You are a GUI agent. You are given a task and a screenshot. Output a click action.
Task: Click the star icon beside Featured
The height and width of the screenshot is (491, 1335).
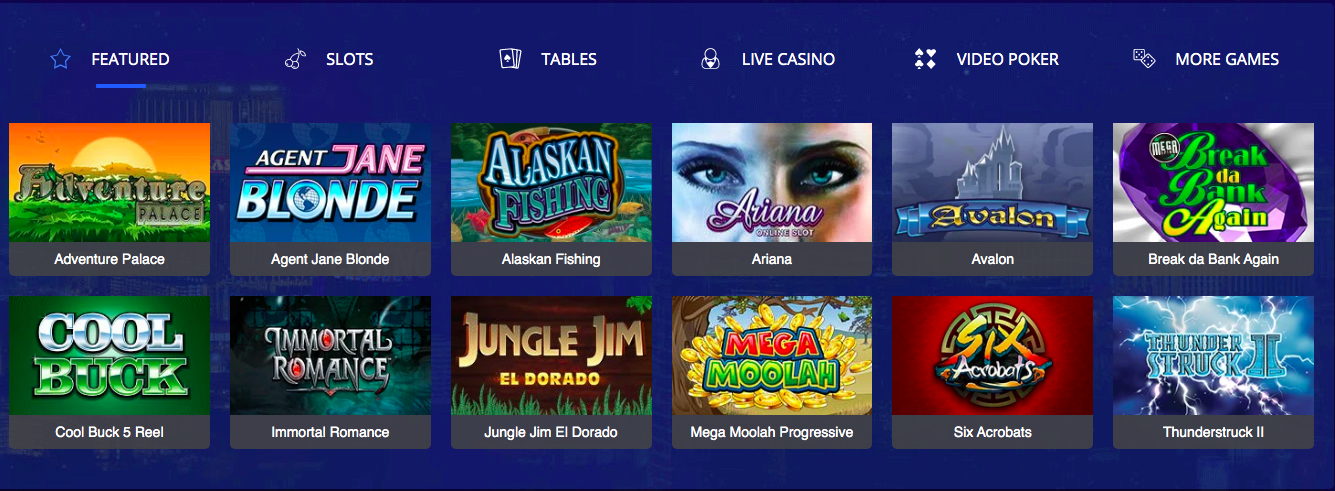(x=60, y=59)
